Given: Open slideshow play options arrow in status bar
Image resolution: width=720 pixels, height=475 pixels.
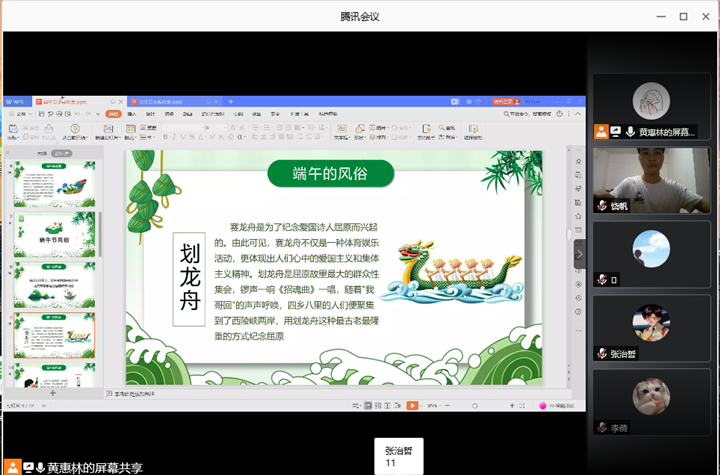Looking at the screenshot, I should [x=422, y=406].
